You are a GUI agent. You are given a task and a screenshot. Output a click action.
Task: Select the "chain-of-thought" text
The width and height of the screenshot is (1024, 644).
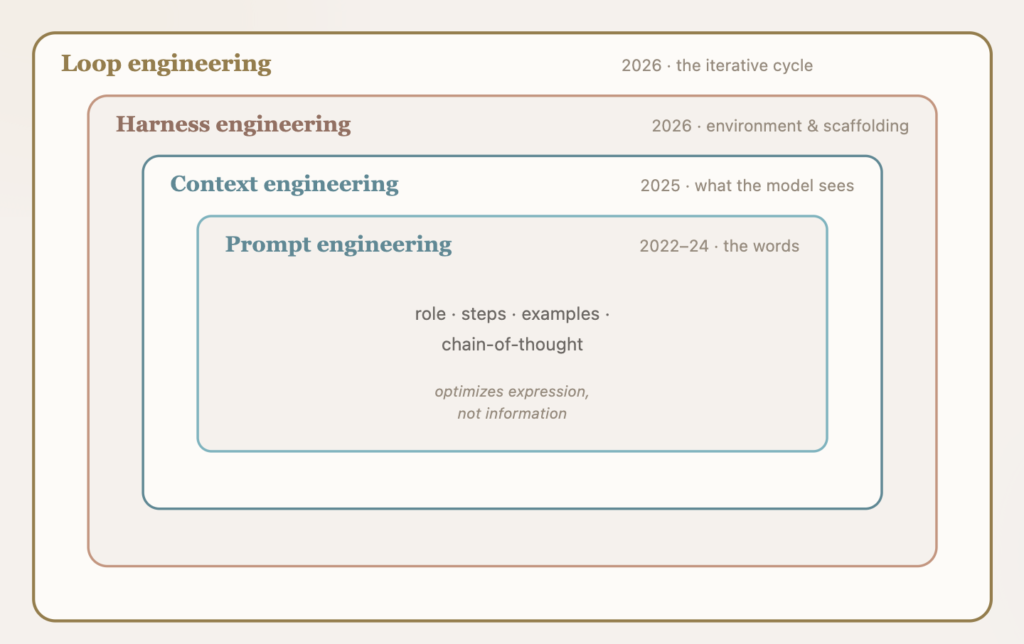tap(512, 344)
